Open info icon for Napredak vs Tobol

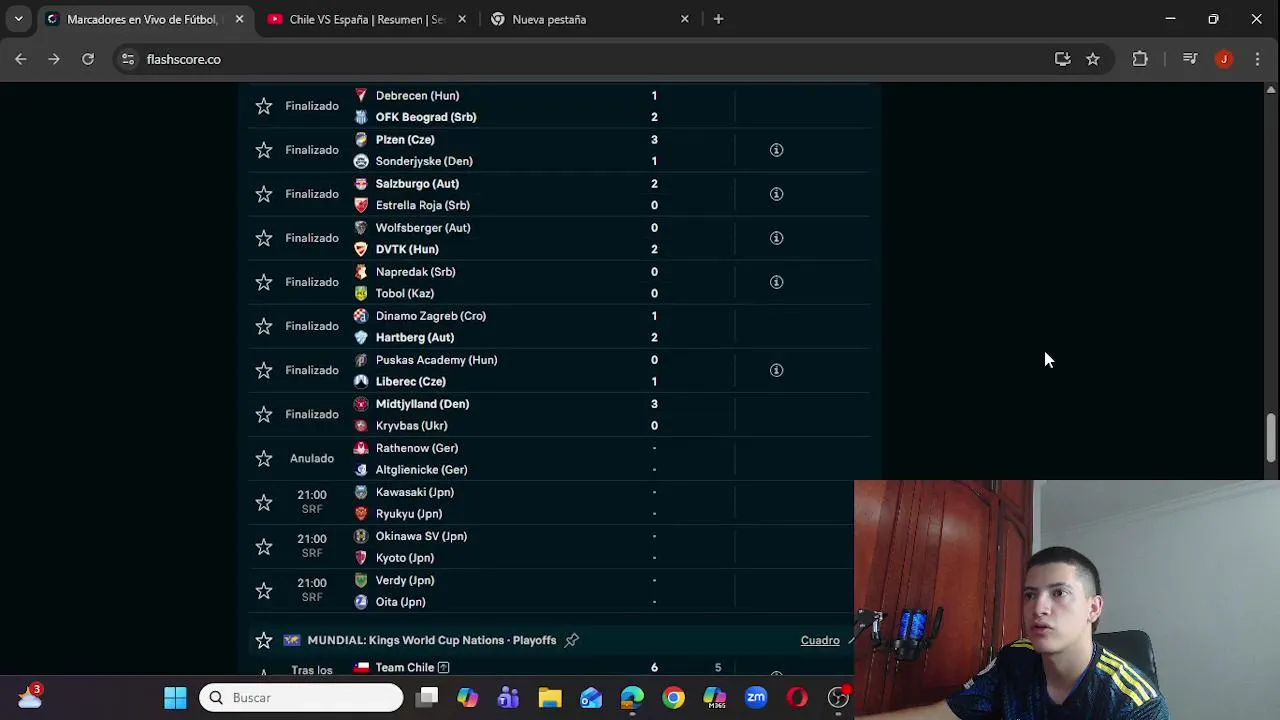(776, 282)
